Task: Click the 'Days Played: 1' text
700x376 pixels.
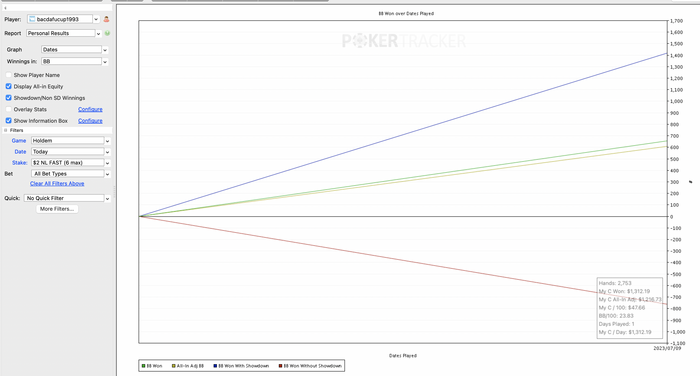Action: [616, 324]
